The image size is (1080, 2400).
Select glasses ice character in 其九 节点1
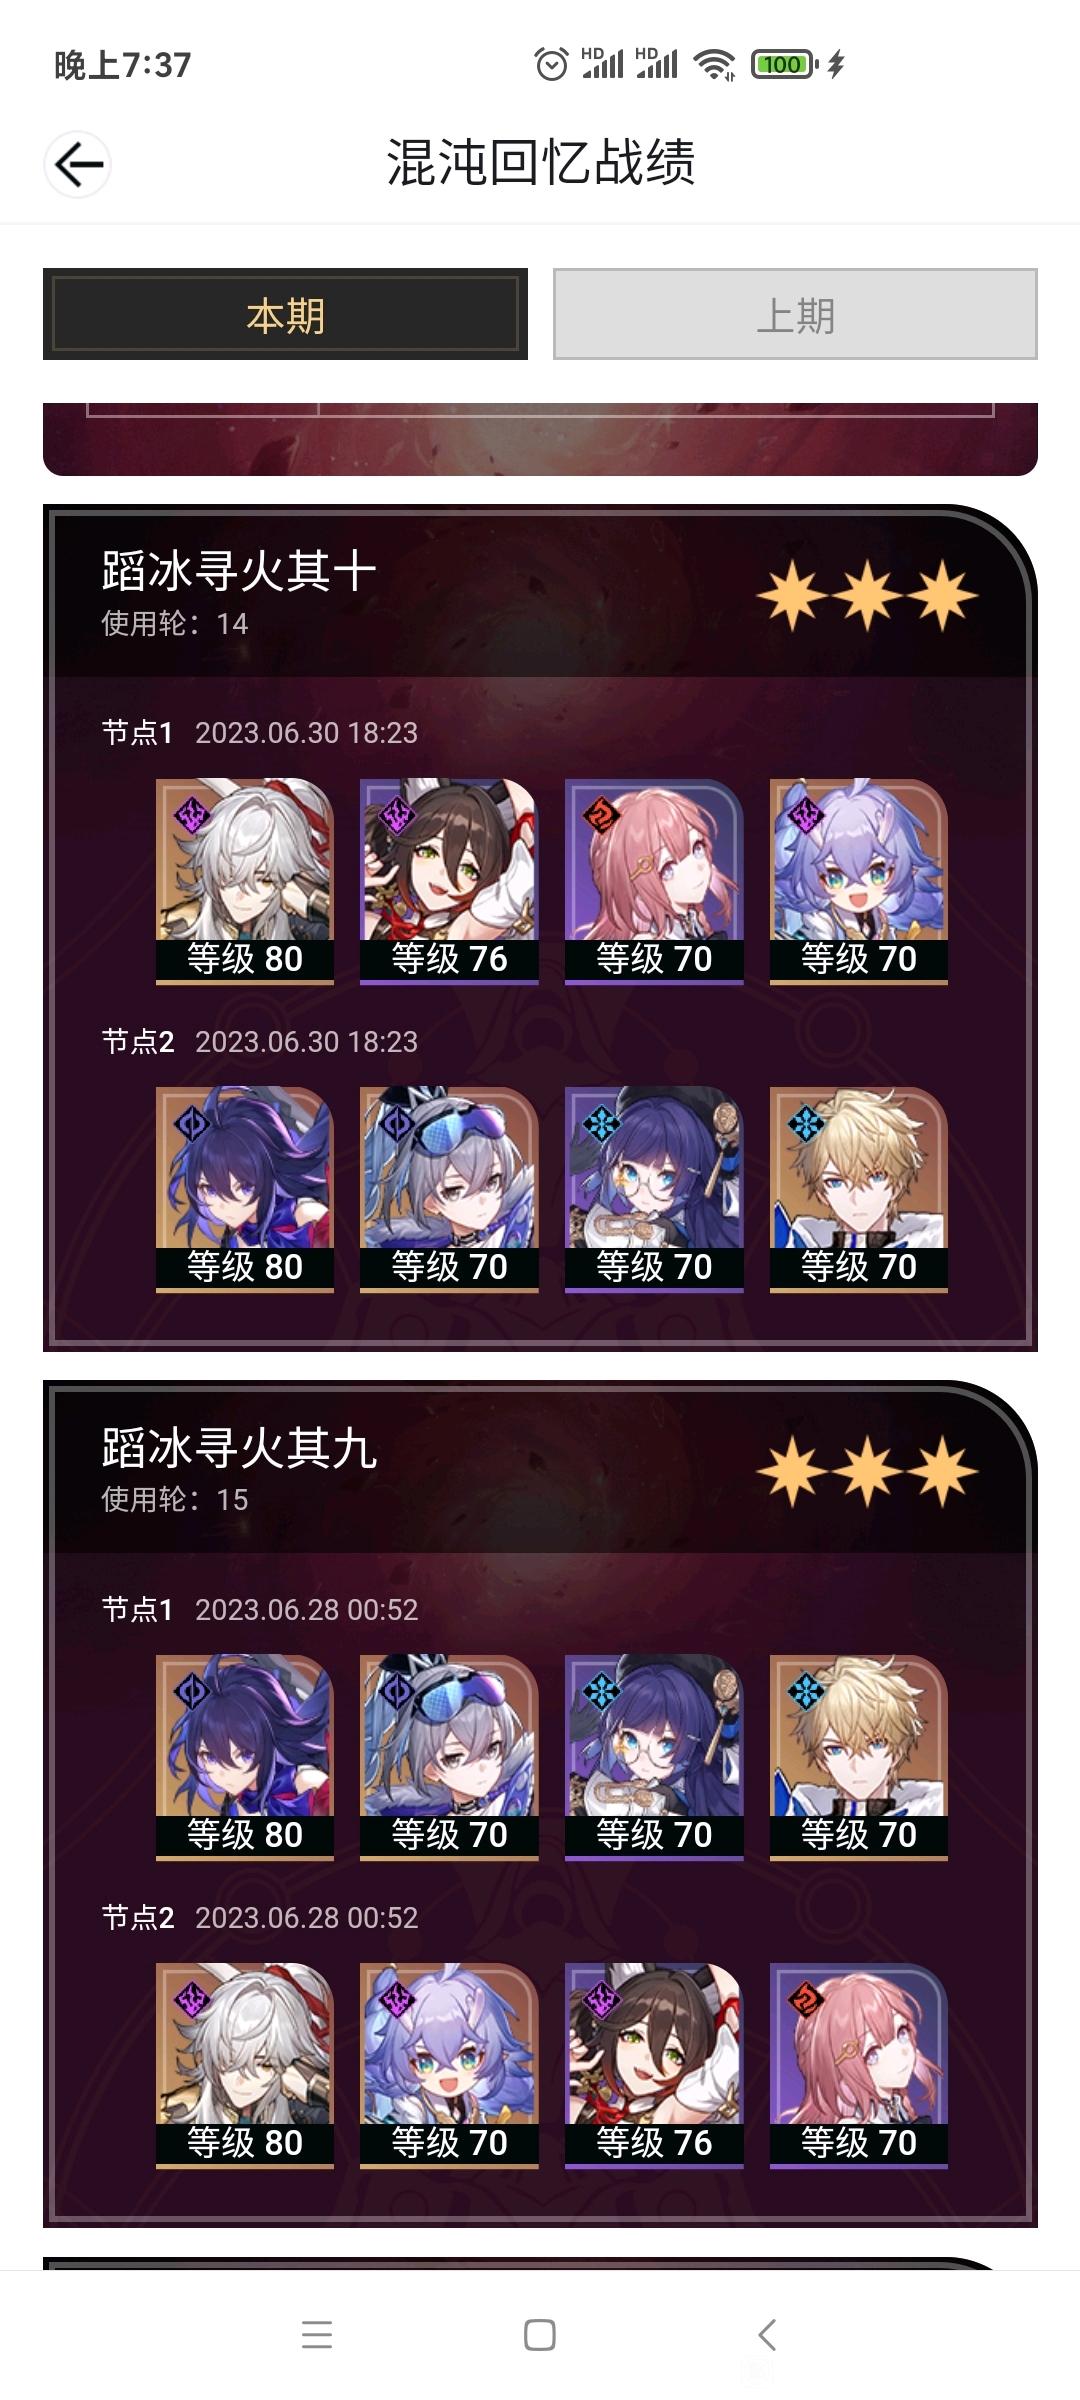[654, 1758]
